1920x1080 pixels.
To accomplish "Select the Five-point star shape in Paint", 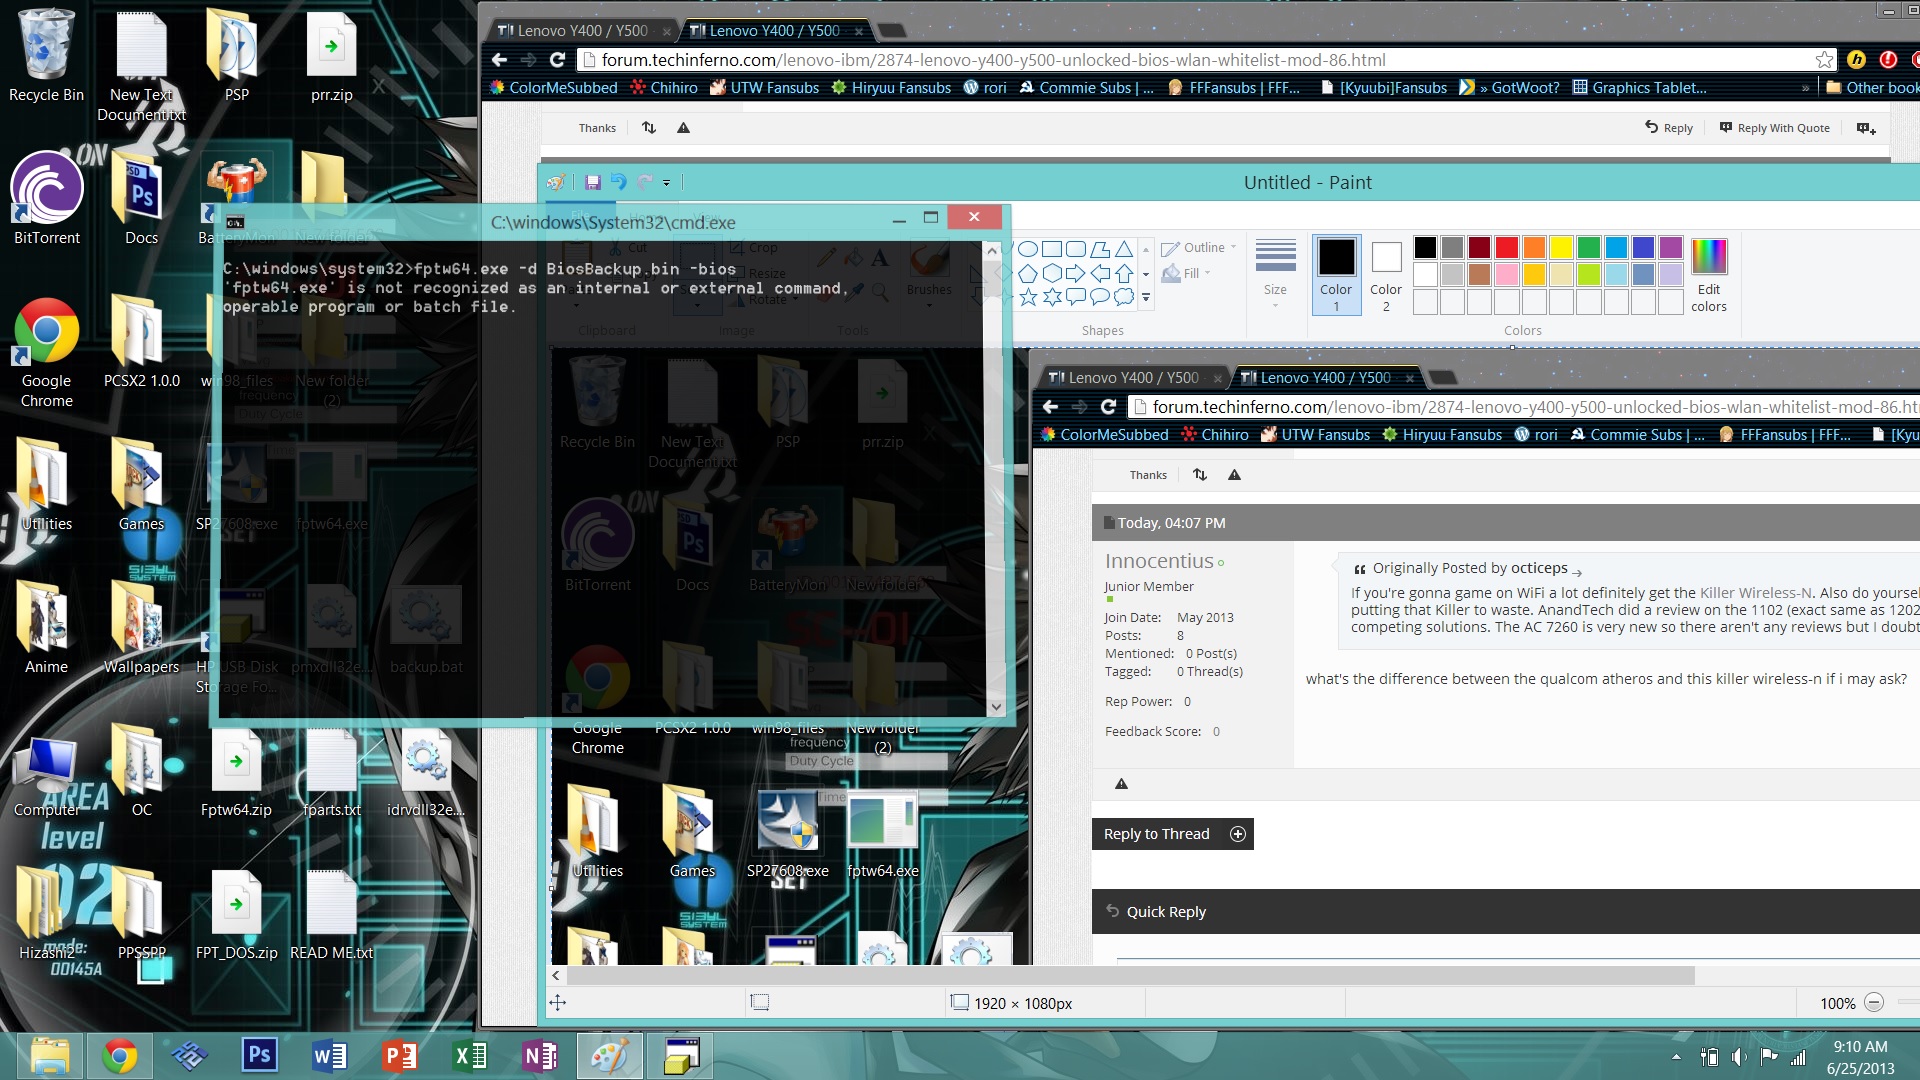I will 1027,297.
